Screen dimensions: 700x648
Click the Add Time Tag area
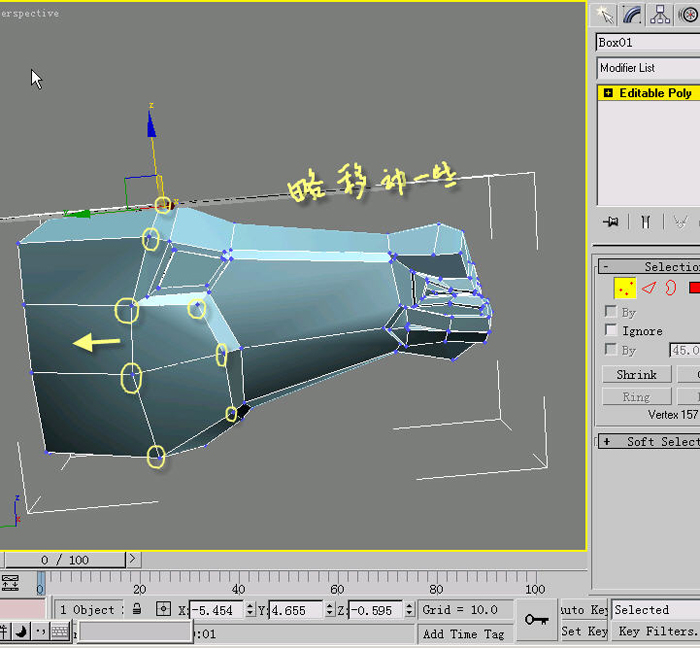(463, 634)
